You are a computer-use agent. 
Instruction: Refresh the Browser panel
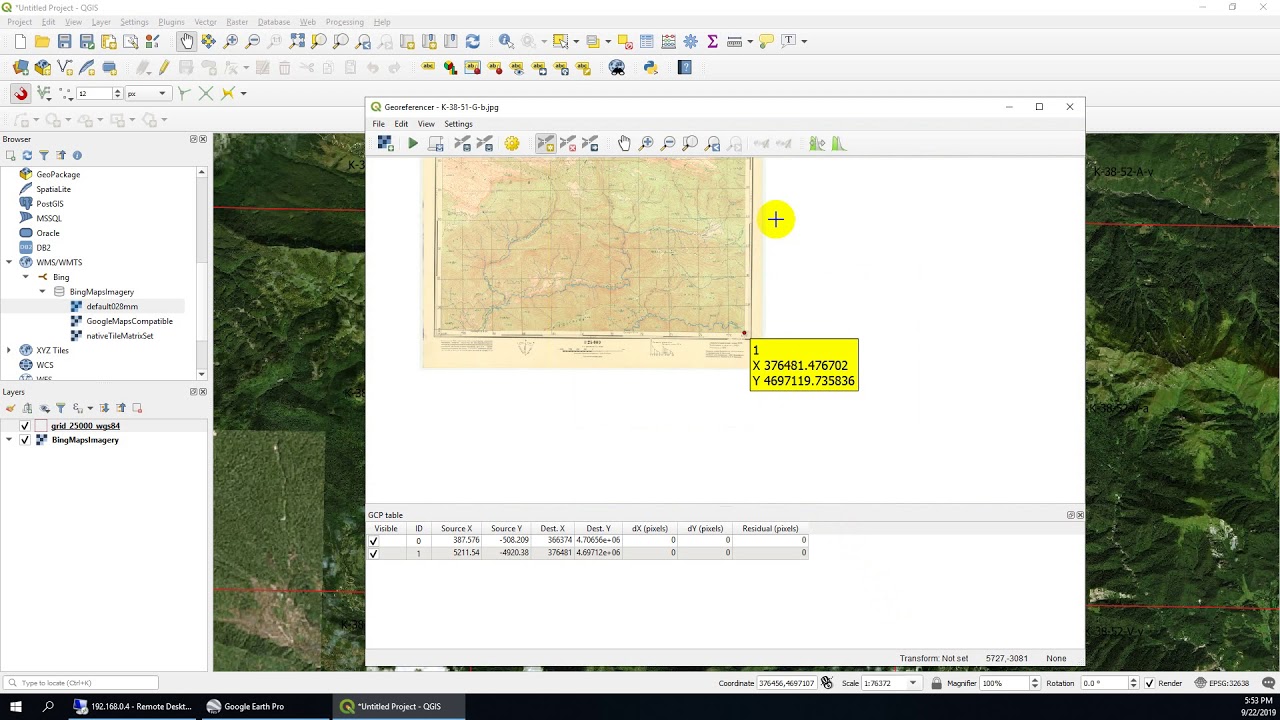pyautogui.click(x=27, y=155)
